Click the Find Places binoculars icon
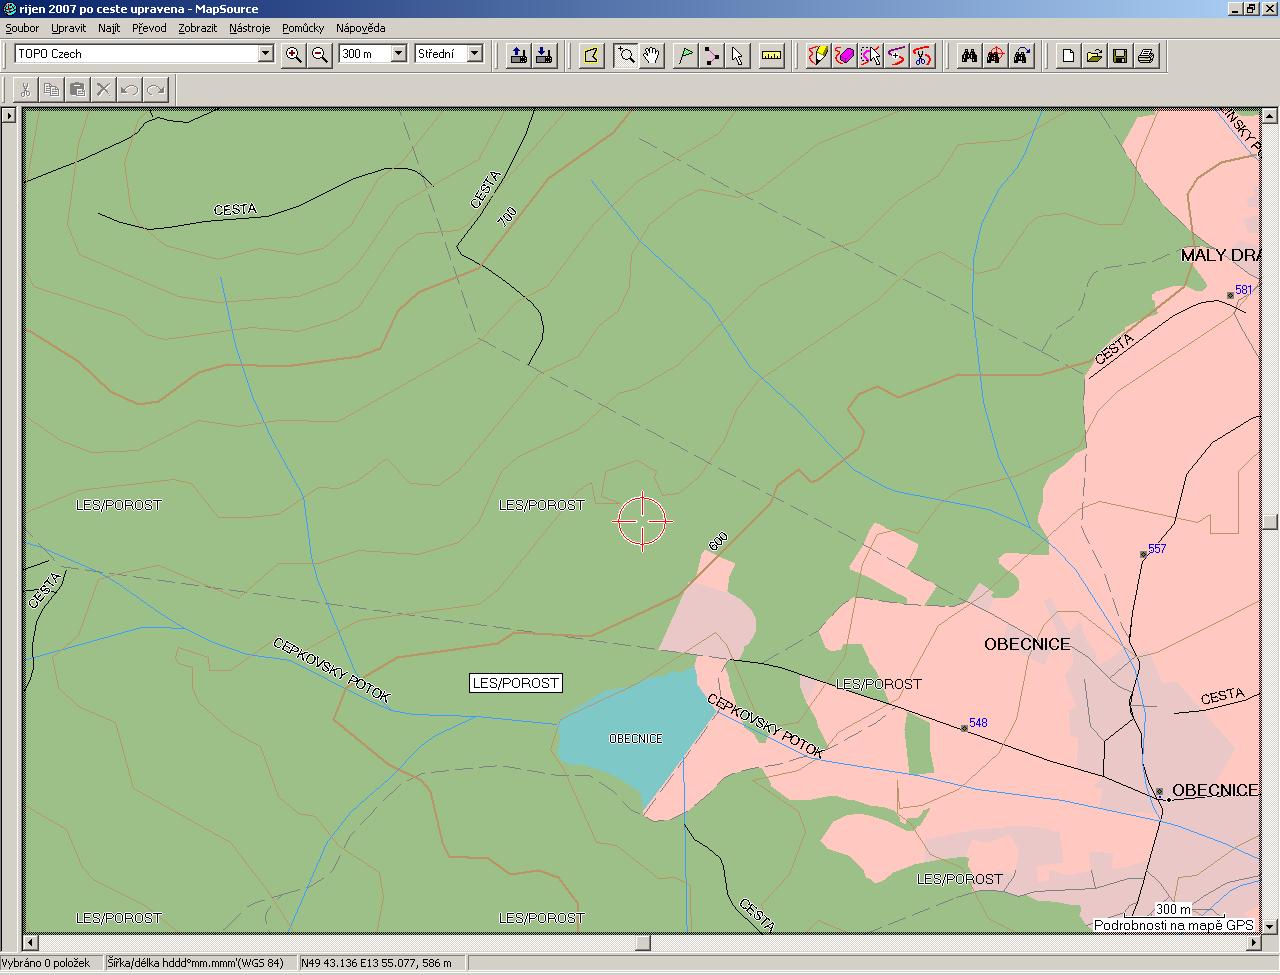 tap(969, 55)
